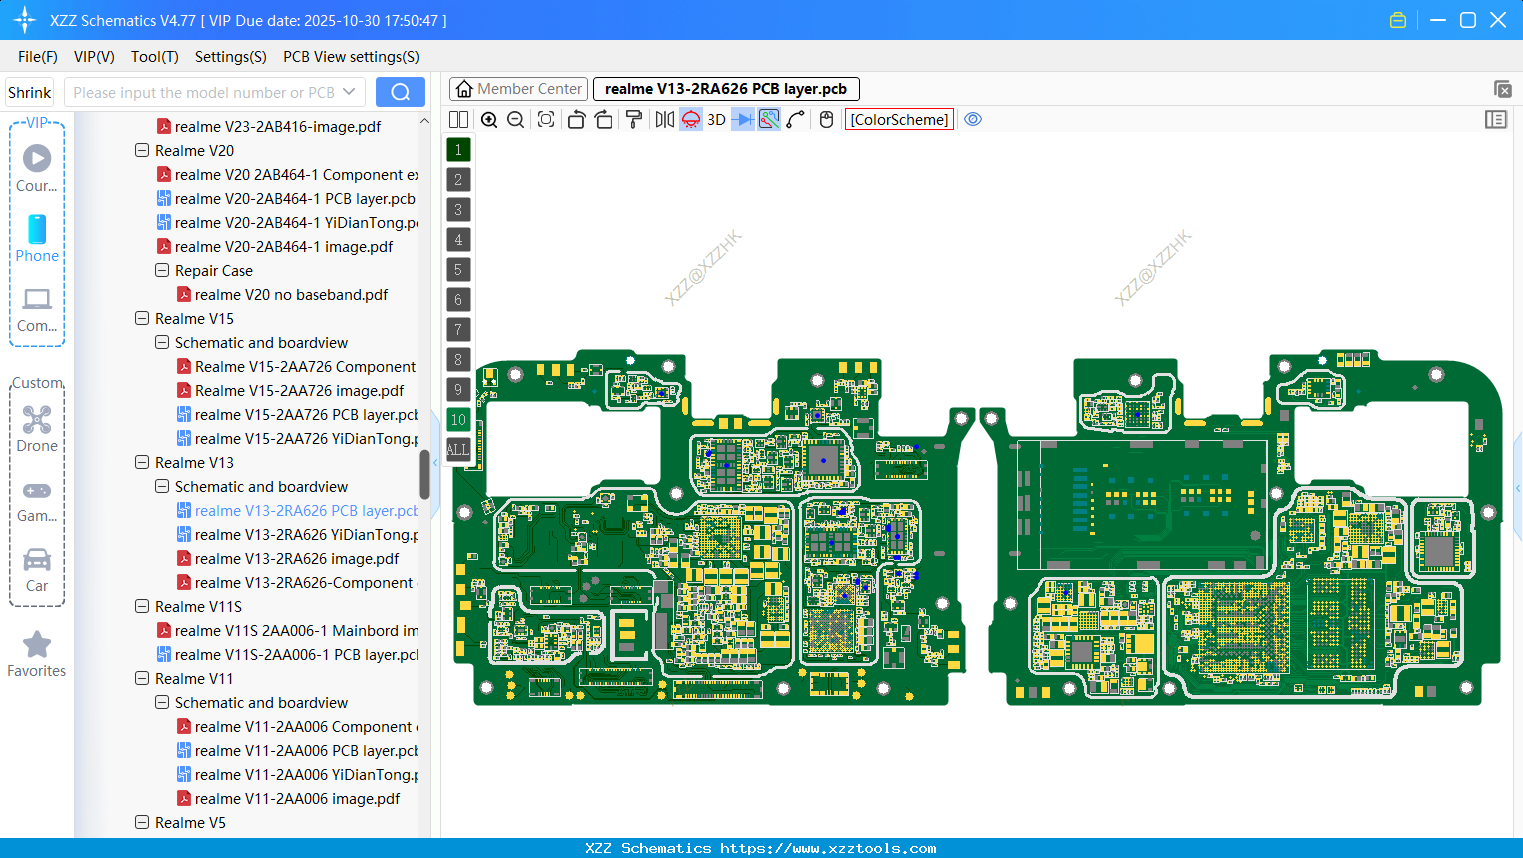This screenshot has height=858, width=1523.
Task: Open the paint brush tool
Action: [633, 119]
